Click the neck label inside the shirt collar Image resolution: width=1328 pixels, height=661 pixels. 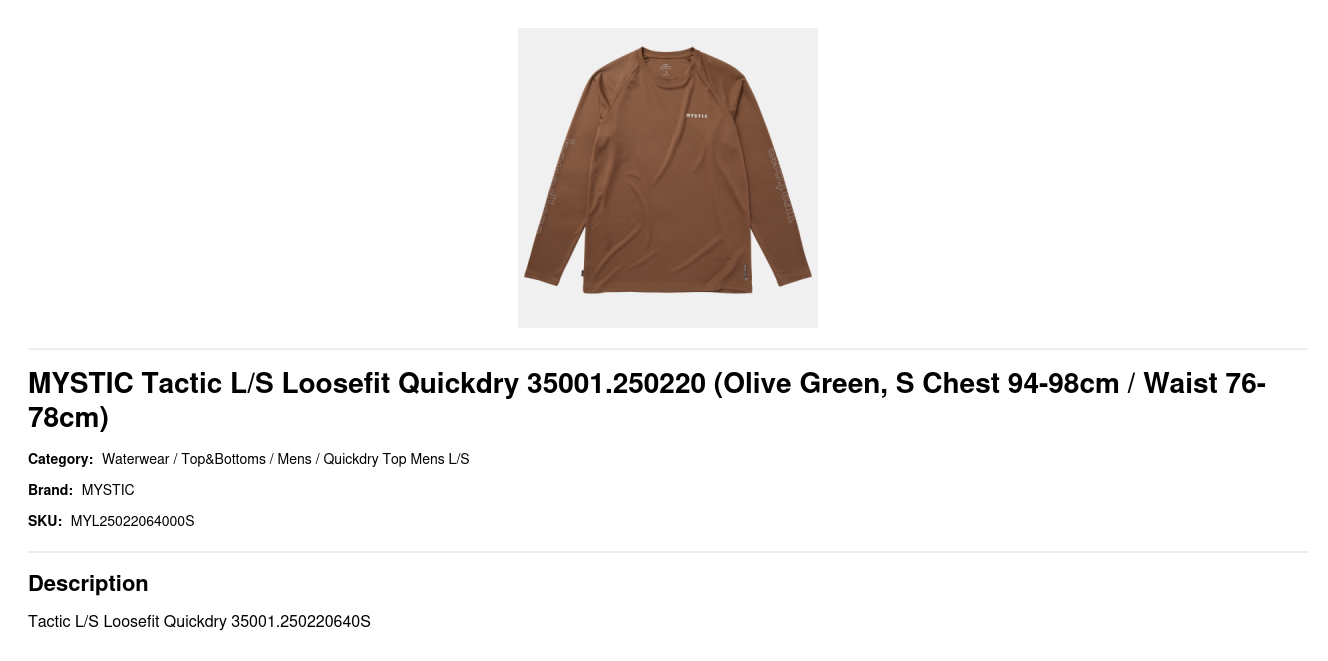tap(667, 68)
